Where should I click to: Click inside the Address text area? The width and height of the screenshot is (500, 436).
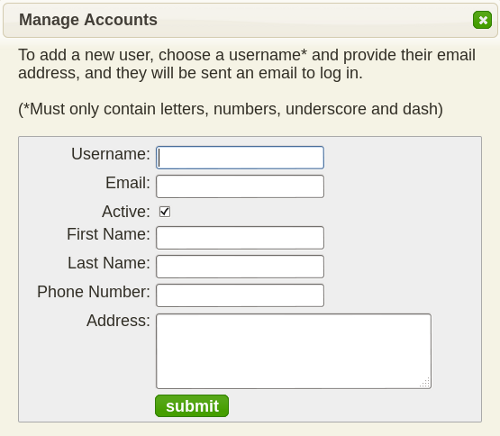click(x=294, y=351)
